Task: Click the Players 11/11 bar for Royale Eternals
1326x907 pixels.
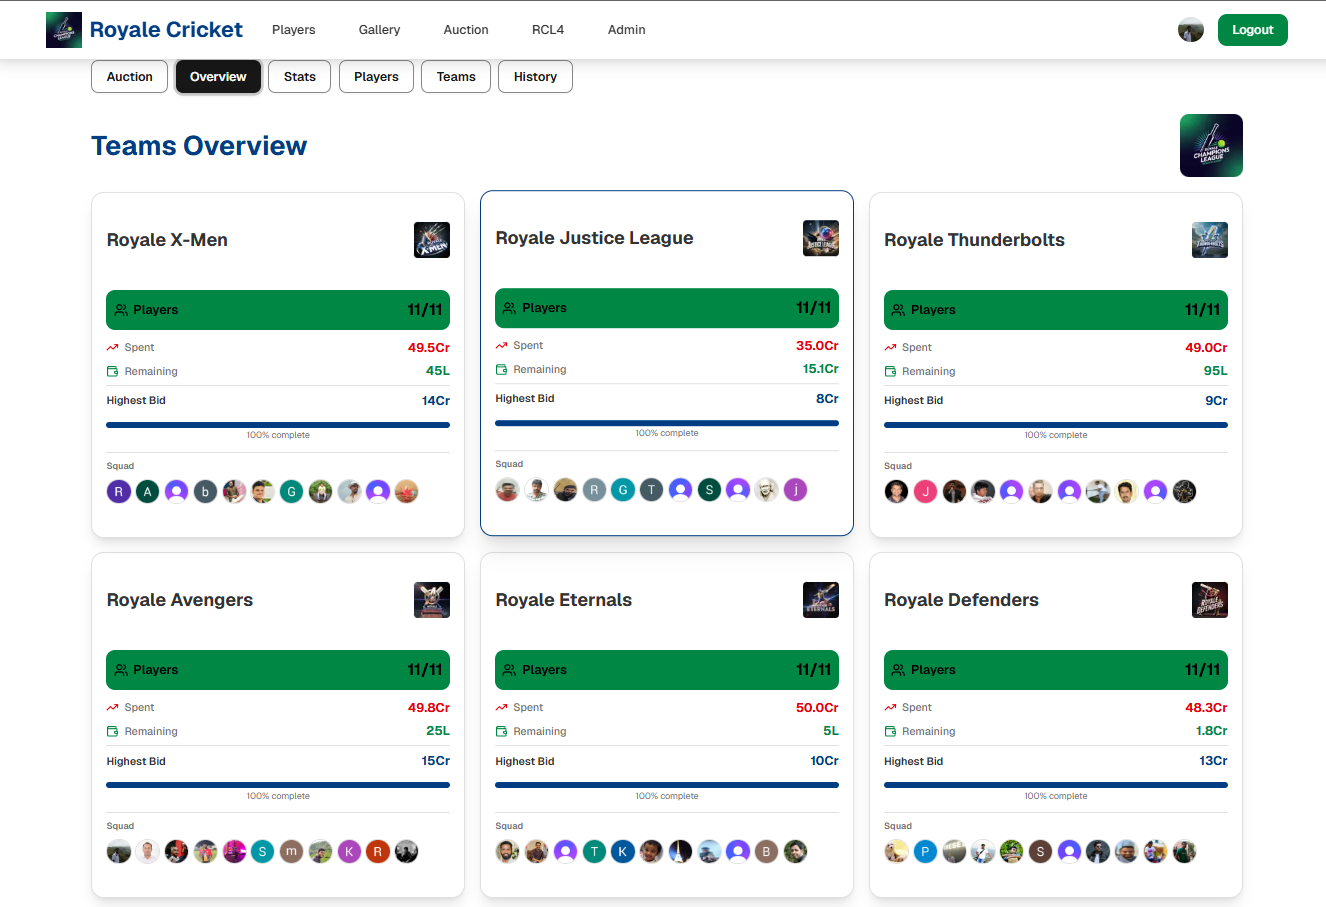Action: click(x=667, y=670)
